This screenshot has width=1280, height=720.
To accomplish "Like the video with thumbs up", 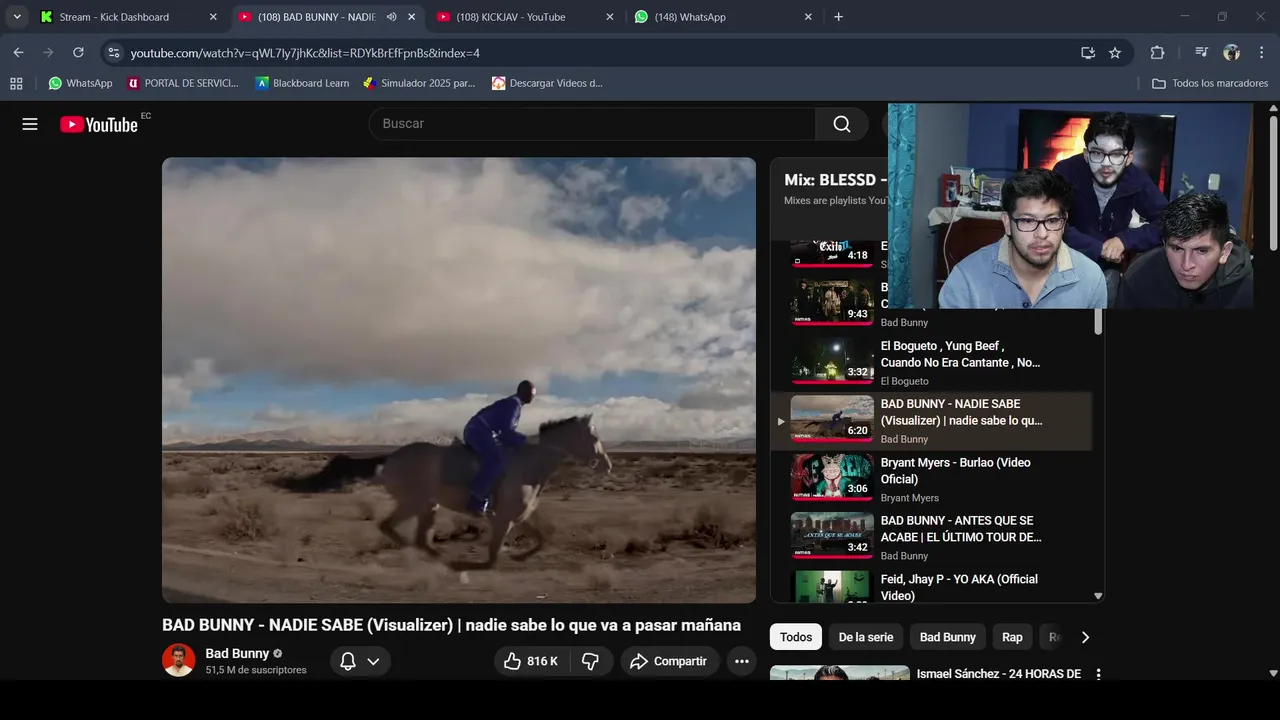I will coord(530,661).
